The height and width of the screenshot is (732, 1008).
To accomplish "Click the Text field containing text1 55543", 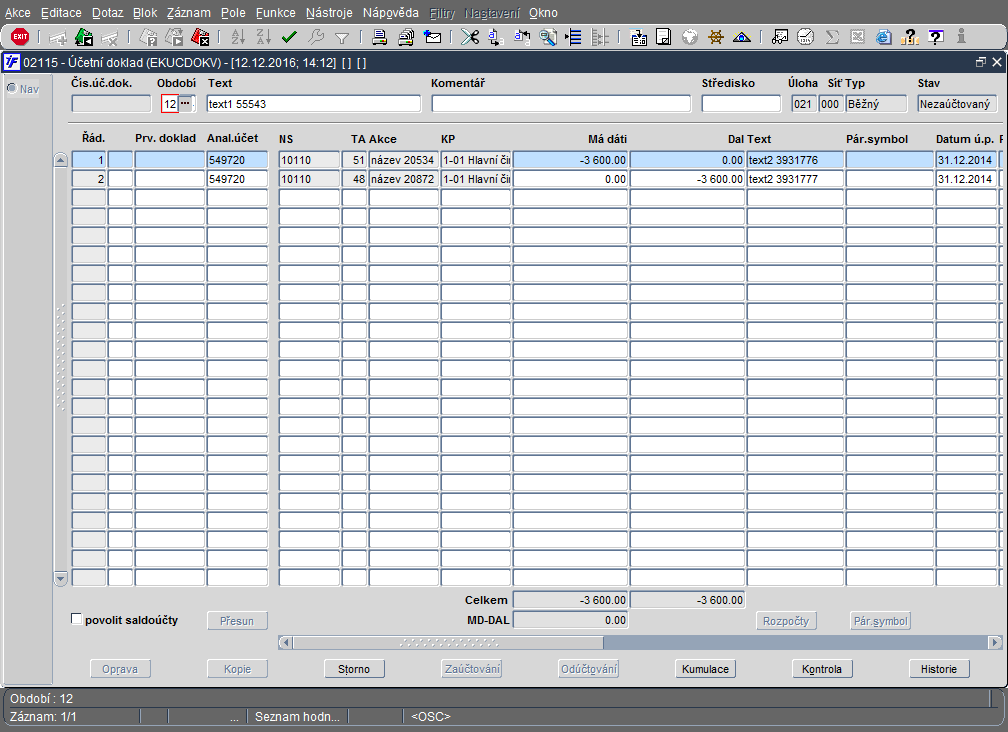I will [x=314, y=103].
